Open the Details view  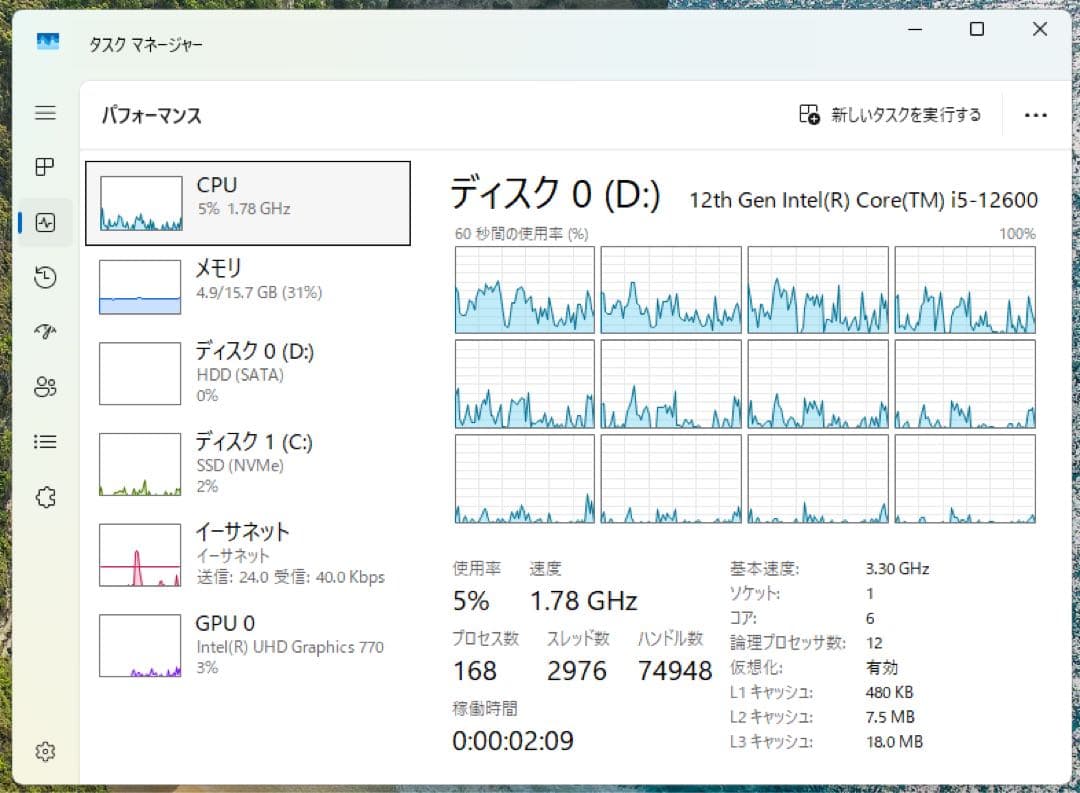click(45, 442)
